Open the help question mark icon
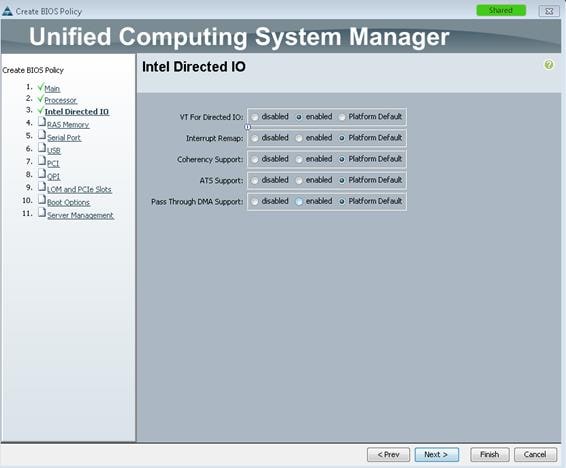This screenshot has width=566, height=468. (x=549, y=65)
